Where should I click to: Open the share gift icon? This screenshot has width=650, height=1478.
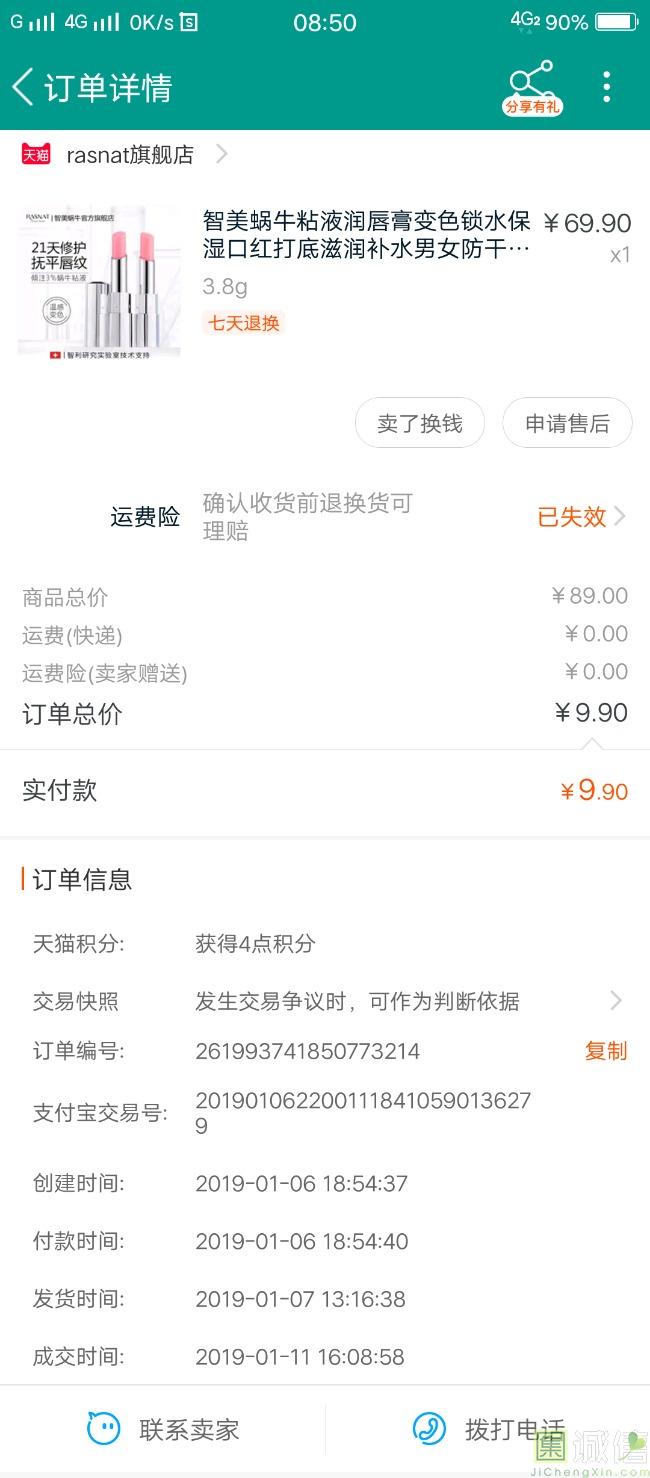coord(531,87)
